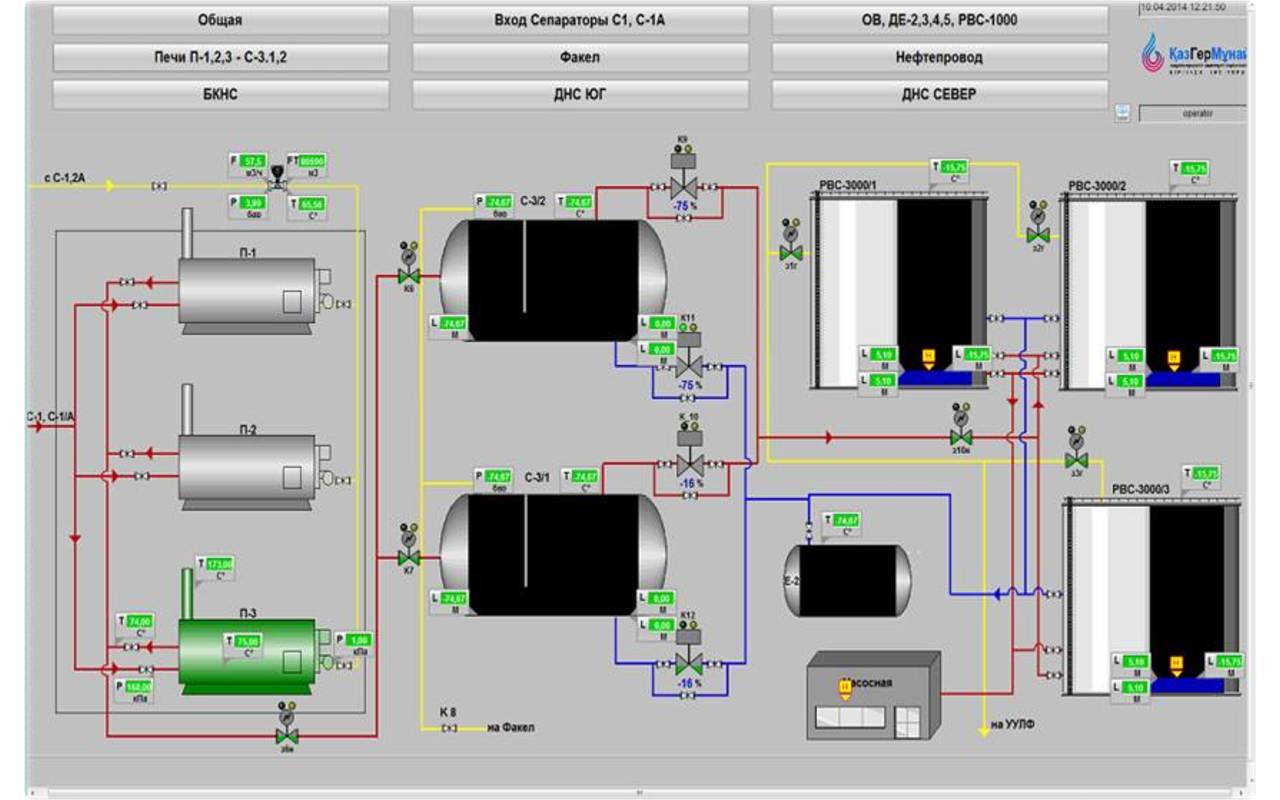Open the level alarm marker in РВС-3000/1
Viewport: 1280px width, 800px height.
(x=928, y=358)
